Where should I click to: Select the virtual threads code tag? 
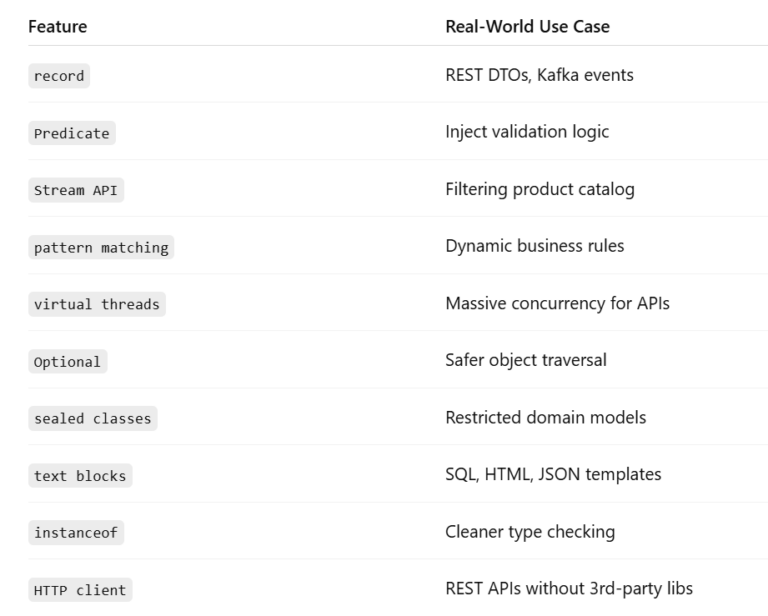point(96,304)
